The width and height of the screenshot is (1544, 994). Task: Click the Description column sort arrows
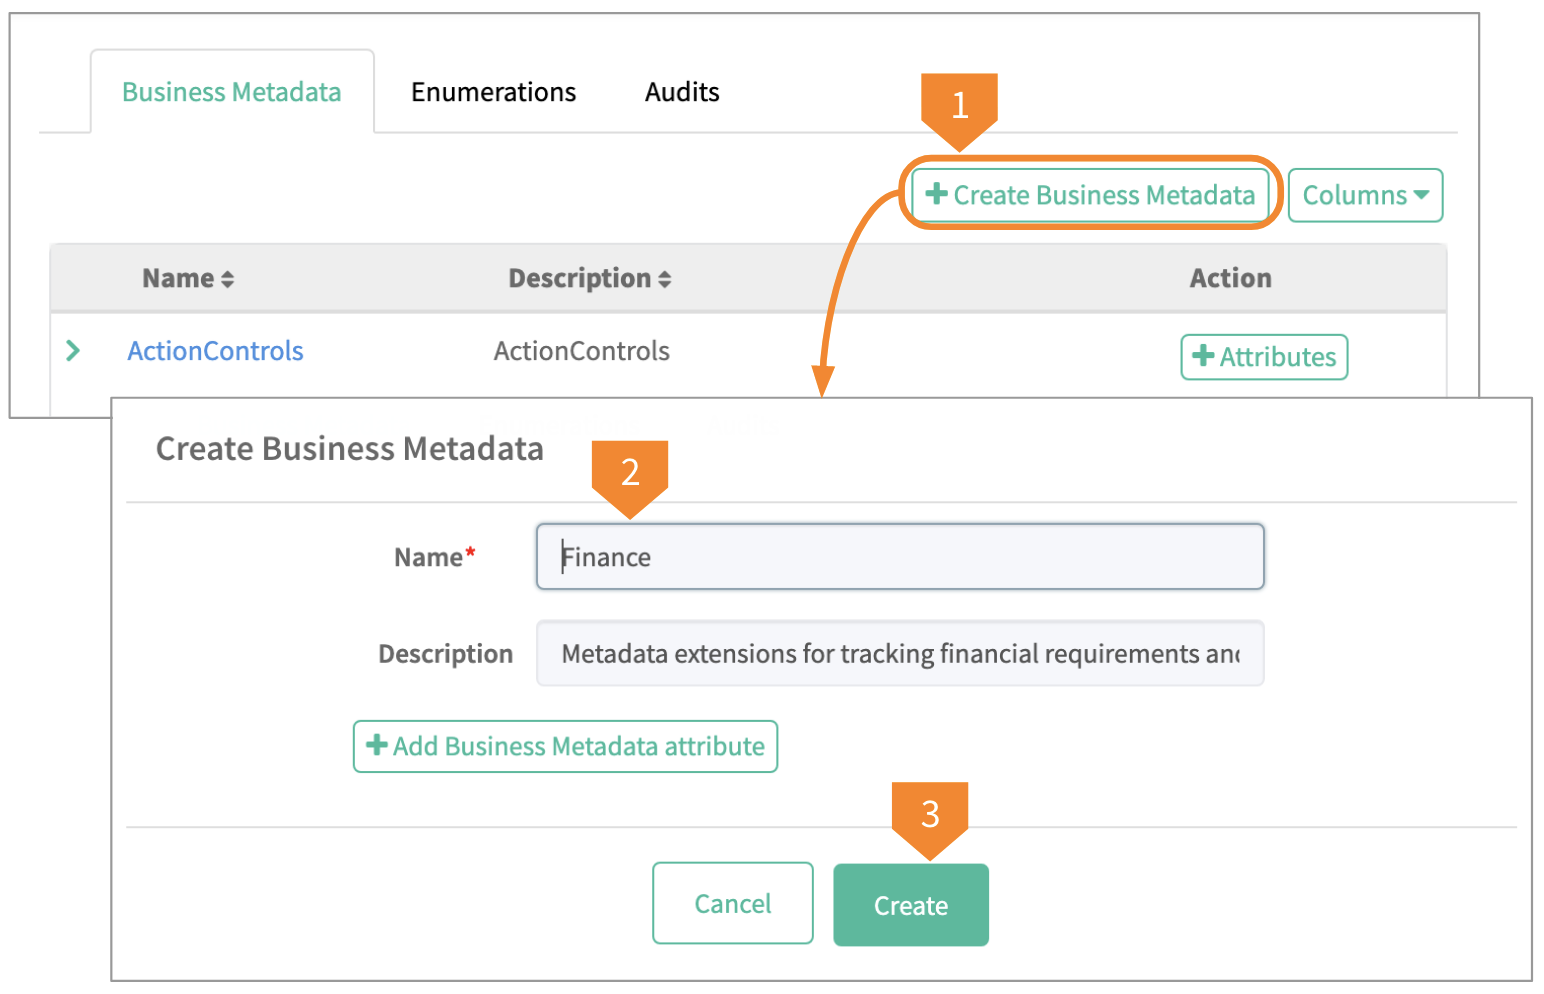point(665,279)
